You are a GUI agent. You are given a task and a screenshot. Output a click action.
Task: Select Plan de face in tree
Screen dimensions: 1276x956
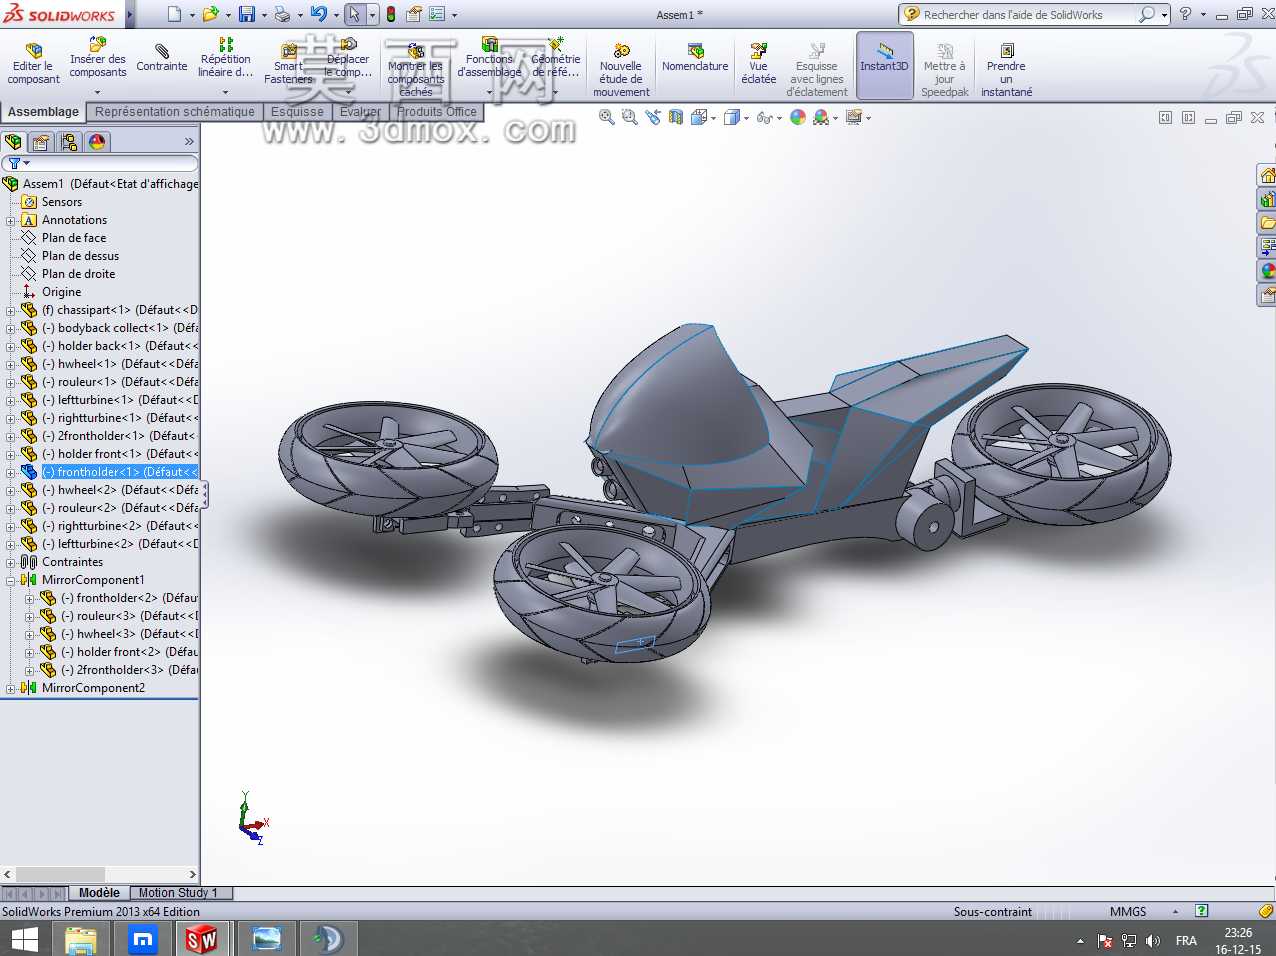pos(74,238)
